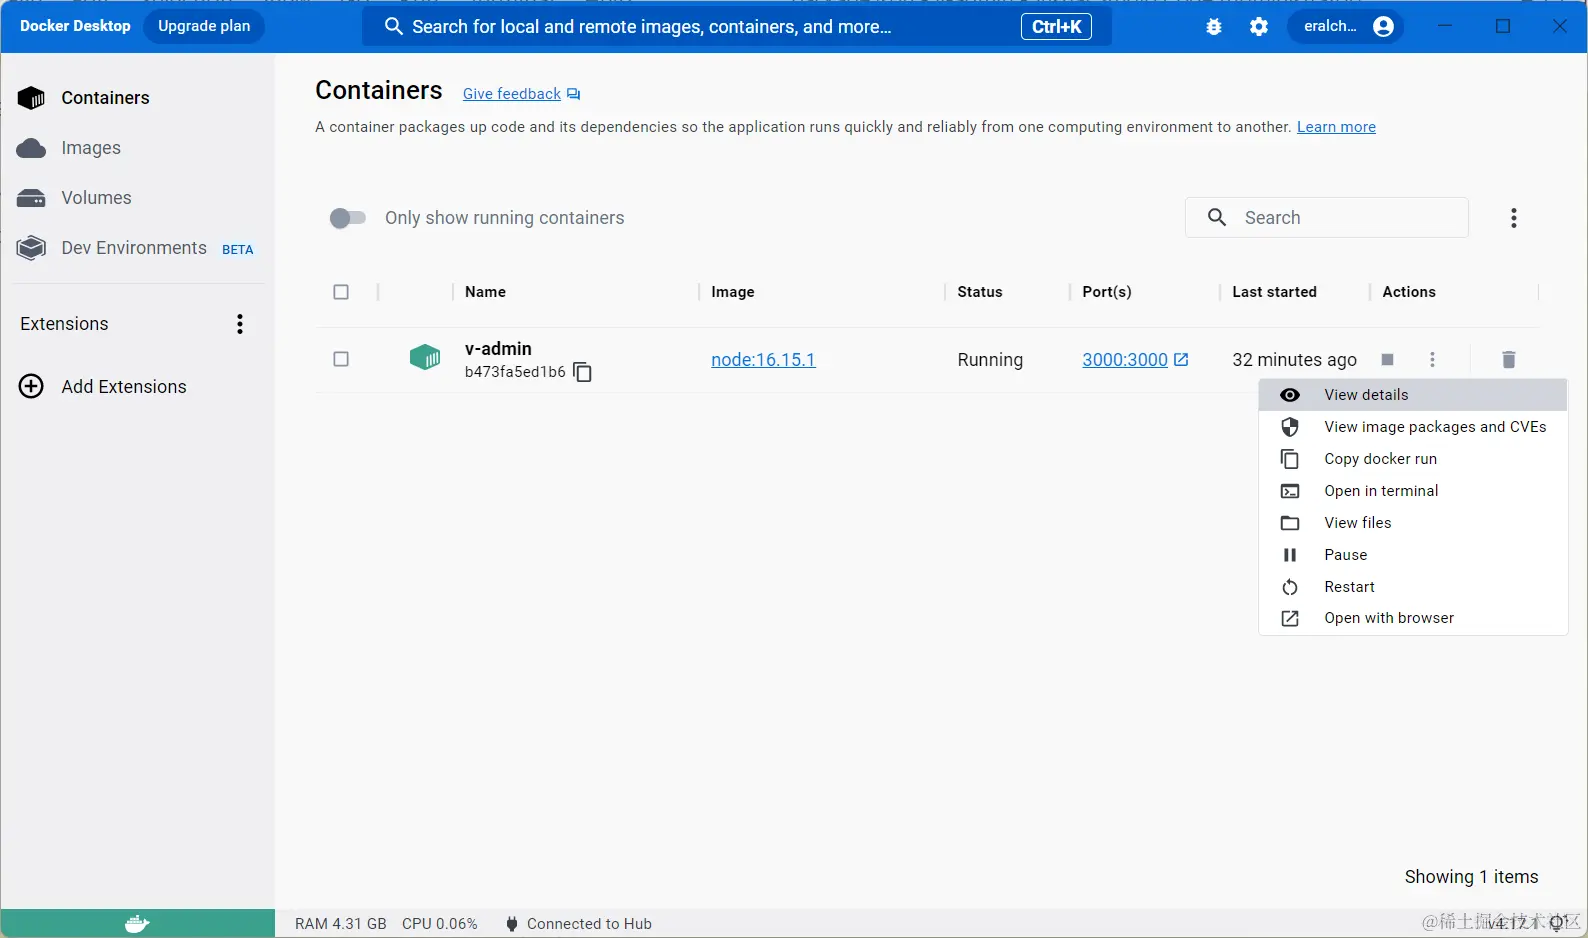Click the Upgrade plan button
Viewport: 1588px width, 938px height.
pos(204,26)
